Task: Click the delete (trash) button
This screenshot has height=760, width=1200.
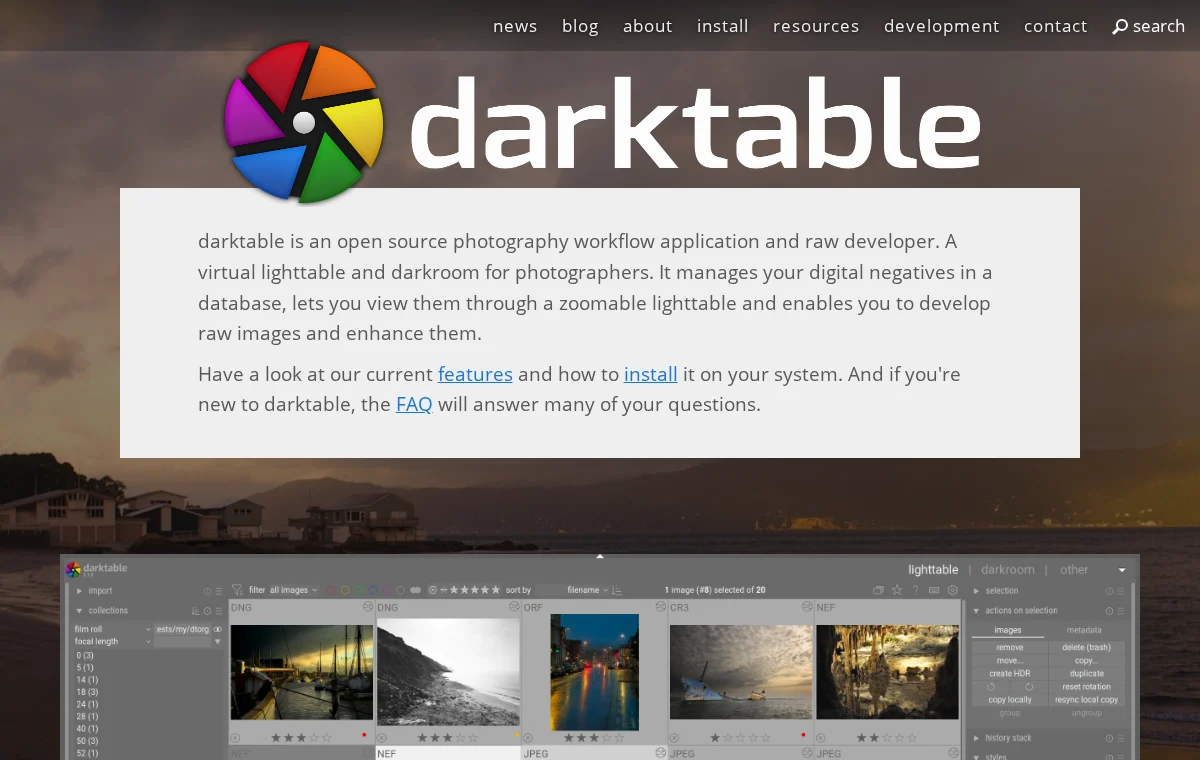Action: pyautogui.click(x=1087, y=647)
